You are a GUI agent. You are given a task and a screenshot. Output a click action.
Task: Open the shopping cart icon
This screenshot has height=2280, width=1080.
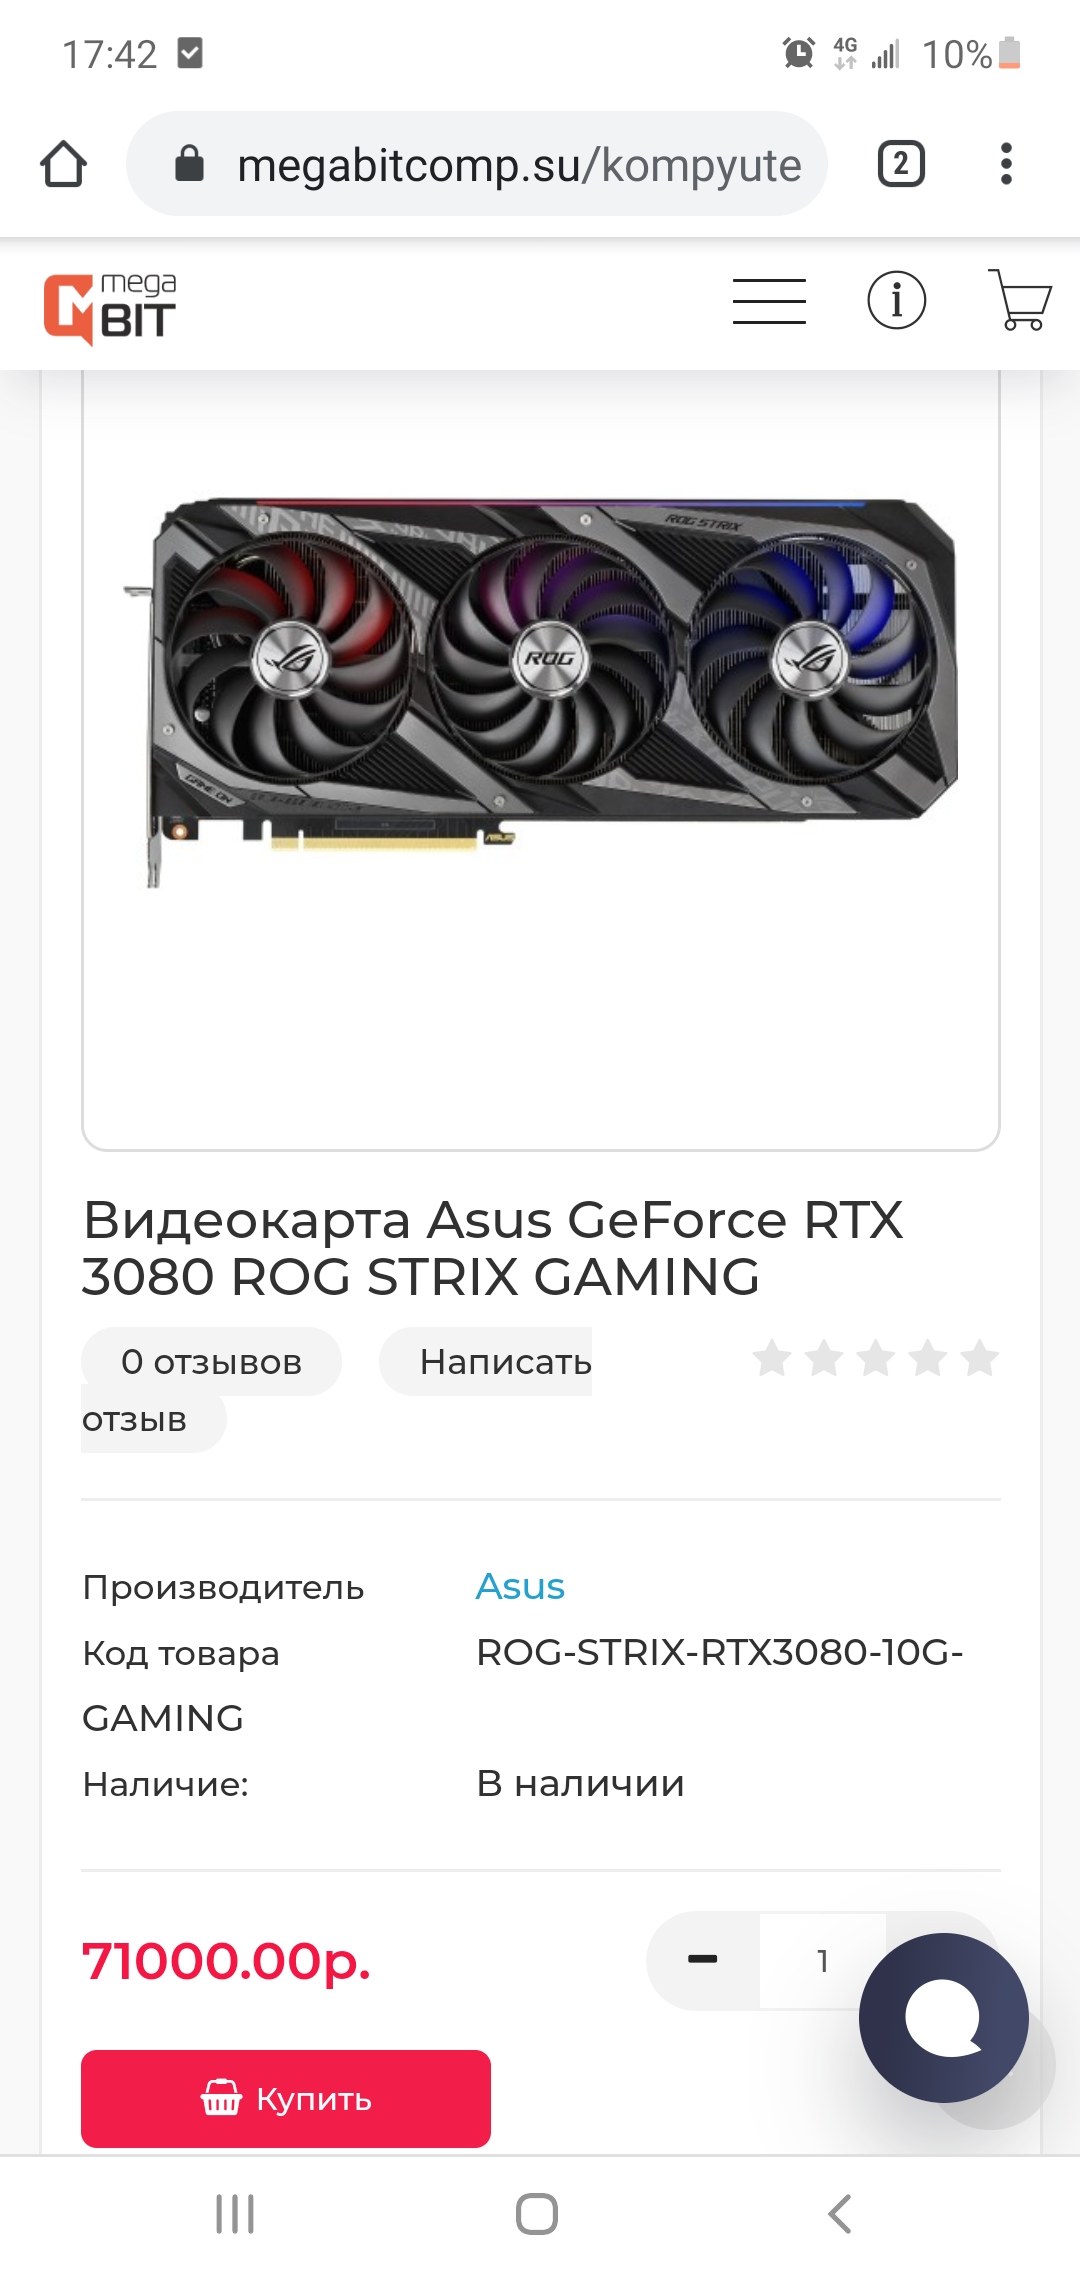[1019, 300]
